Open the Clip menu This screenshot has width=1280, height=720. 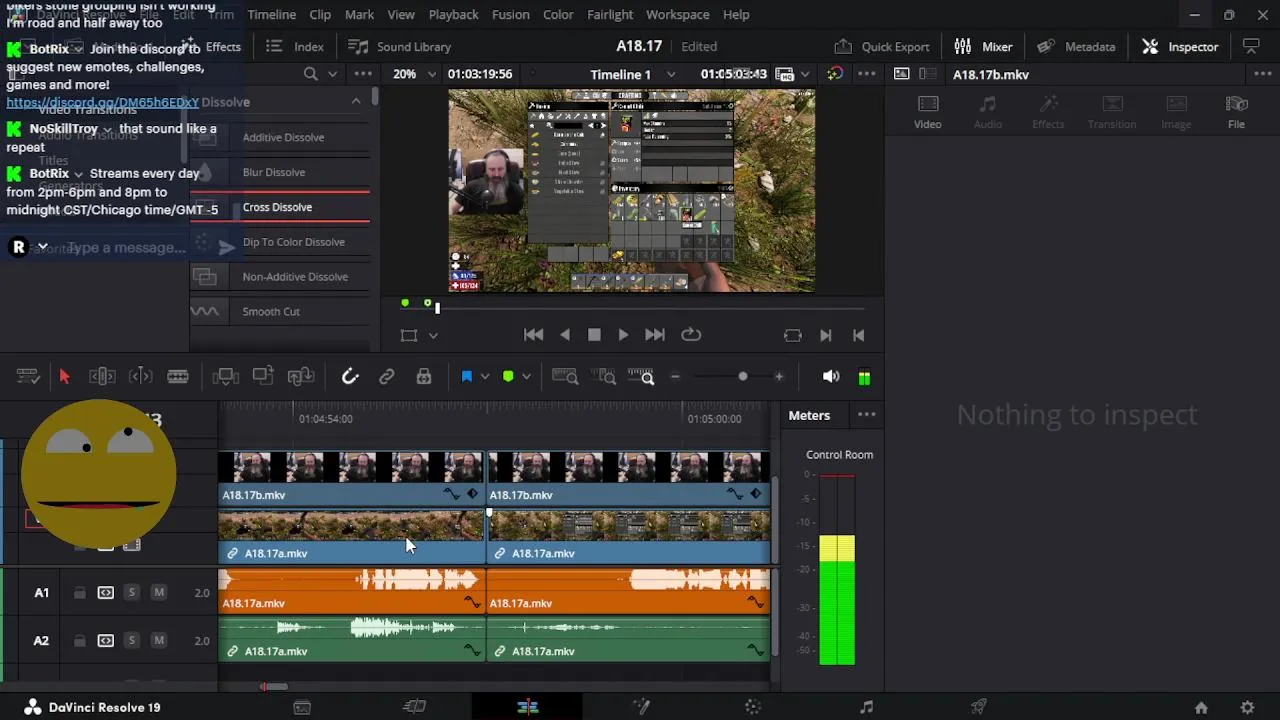tap(320, 15)
